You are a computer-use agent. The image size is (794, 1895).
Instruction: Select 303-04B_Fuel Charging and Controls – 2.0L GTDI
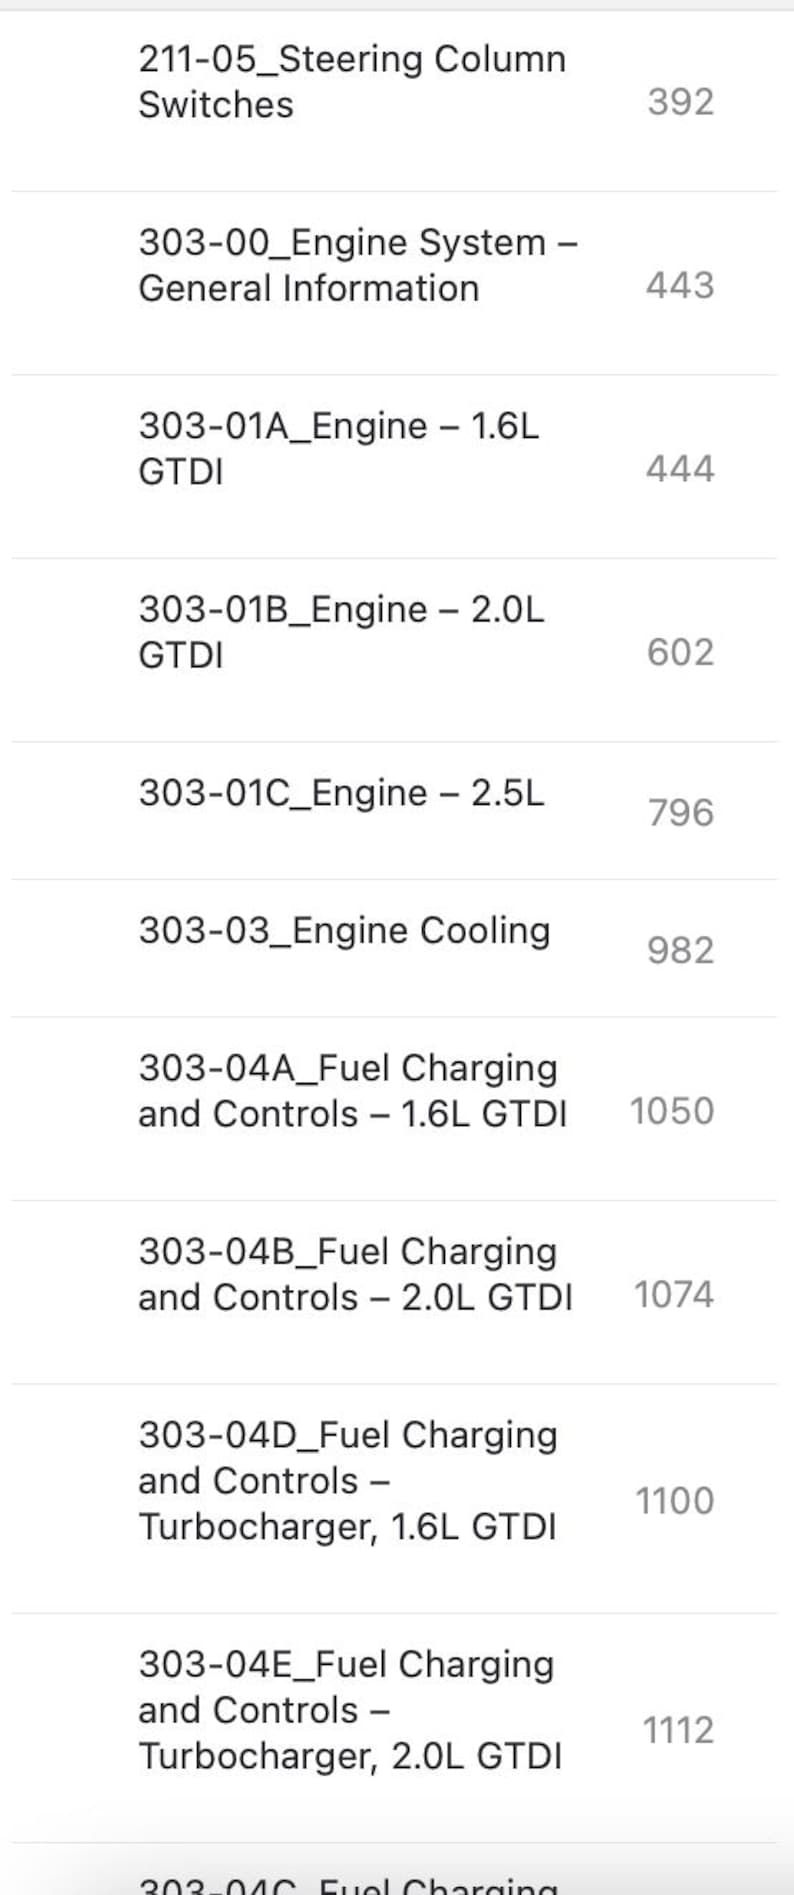(x=354, y=1274)
